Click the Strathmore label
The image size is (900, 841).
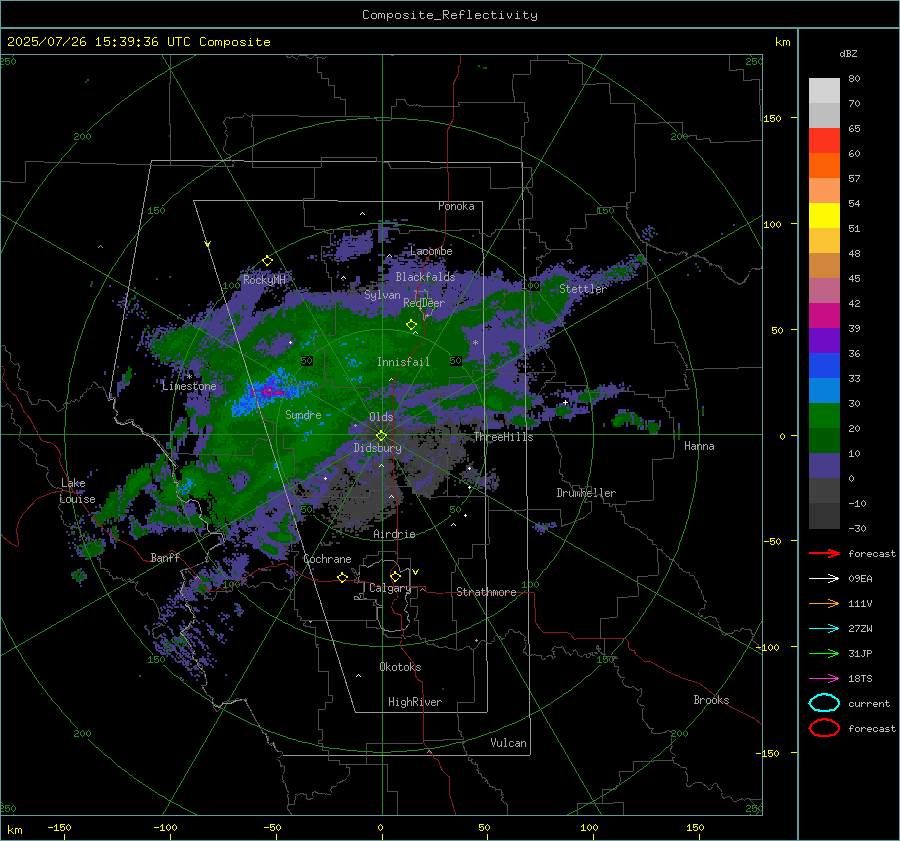(486, 592)
